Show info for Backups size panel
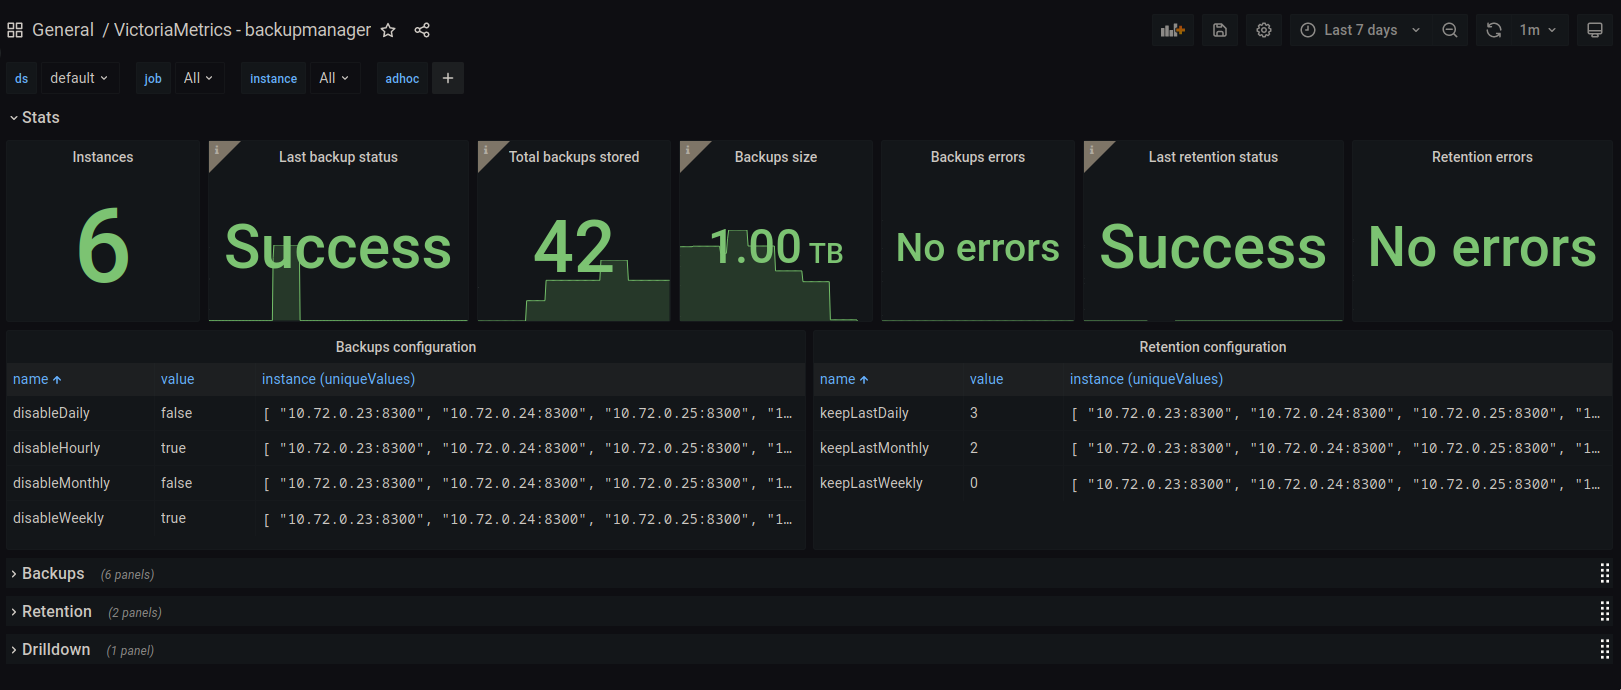Screen dimensions: 1621x690 click(688, 151)
